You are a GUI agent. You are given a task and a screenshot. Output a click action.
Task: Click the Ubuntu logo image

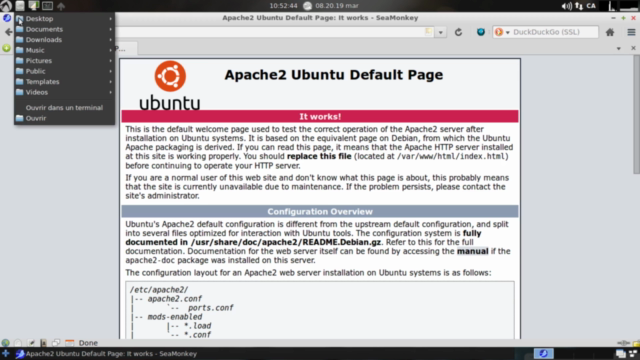[170, 85]
